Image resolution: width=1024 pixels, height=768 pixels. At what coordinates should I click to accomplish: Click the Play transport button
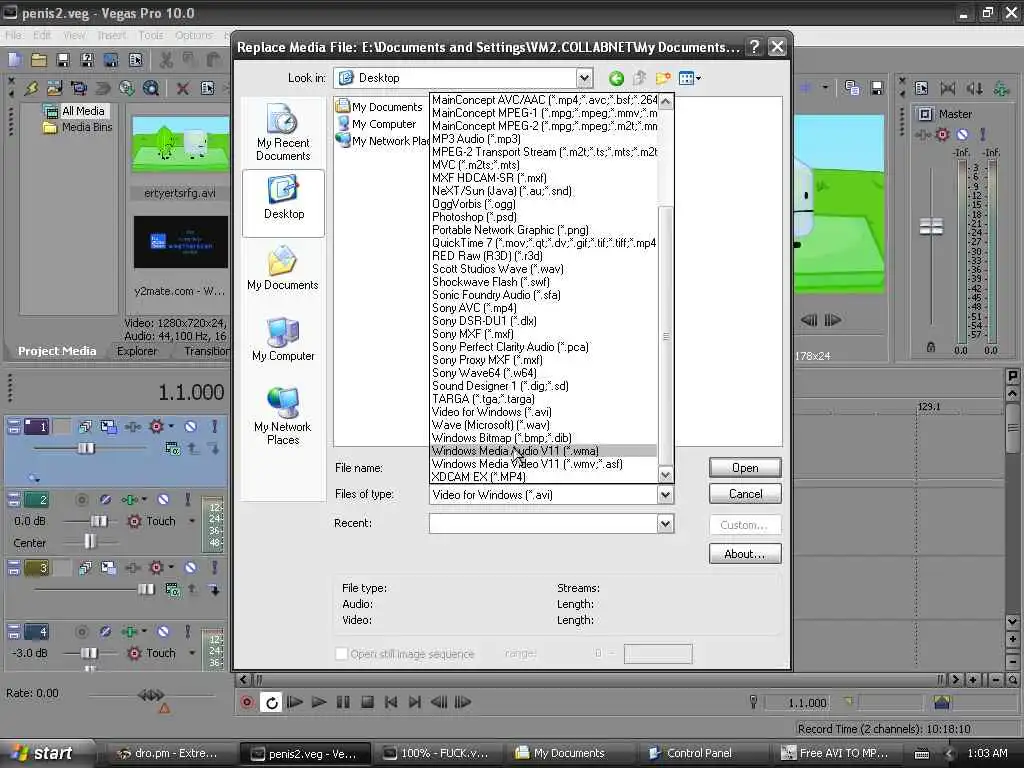(x=319, y=702)
